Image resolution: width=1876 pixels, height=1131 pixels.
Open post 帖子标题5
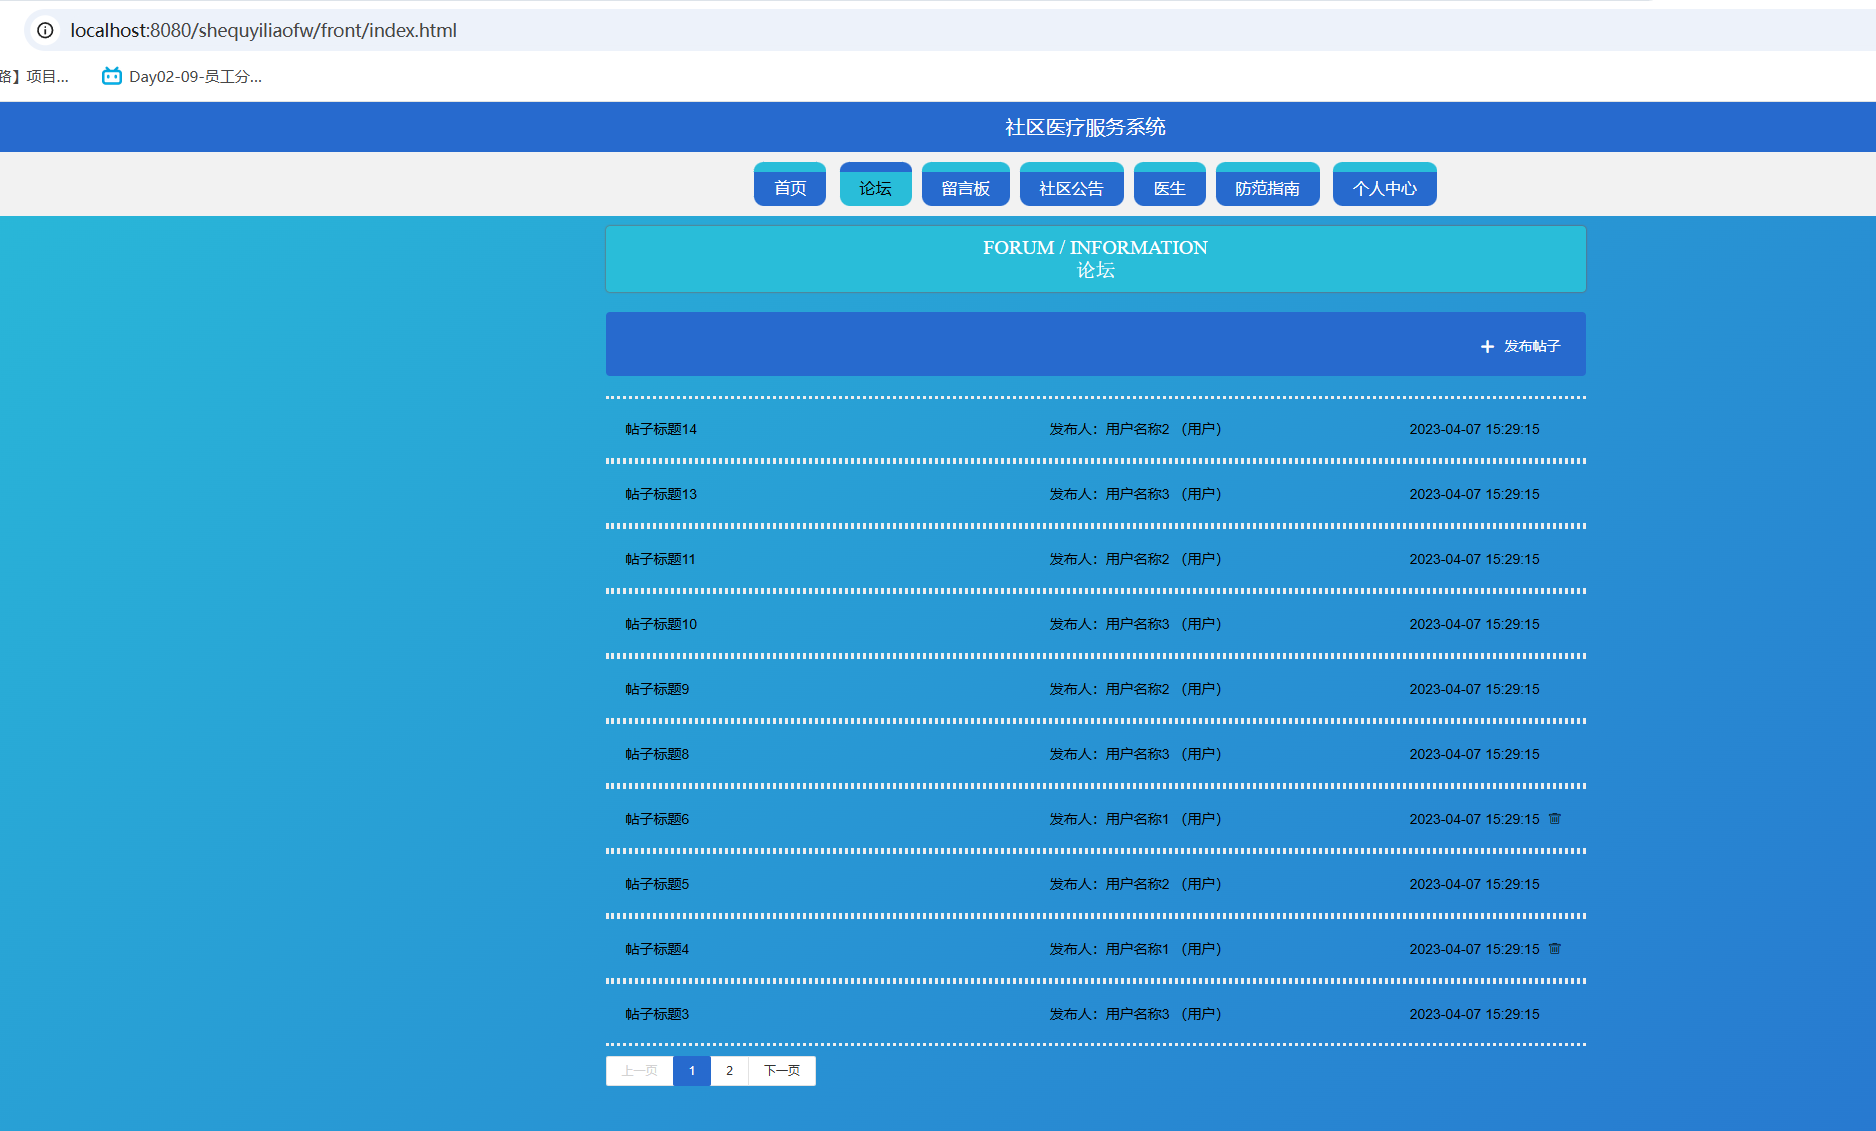[657, 884]
